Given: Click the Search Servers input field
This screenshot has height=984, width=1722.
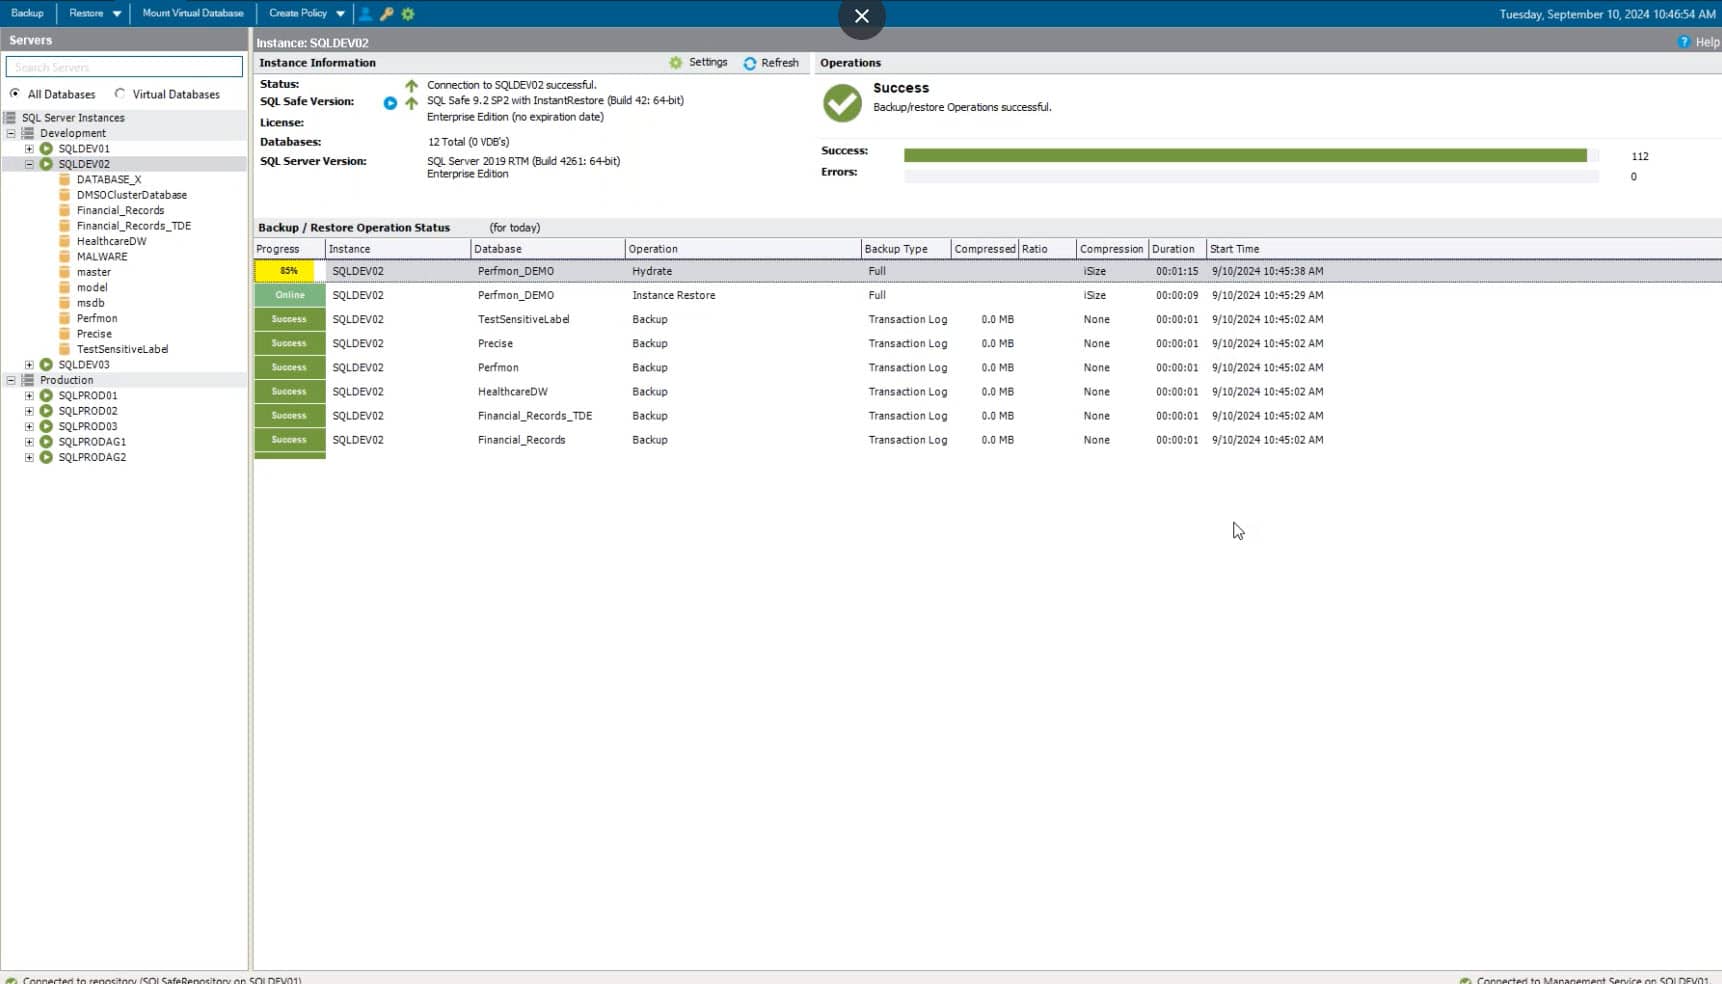Looking at the screenshot, I should 124,67.
